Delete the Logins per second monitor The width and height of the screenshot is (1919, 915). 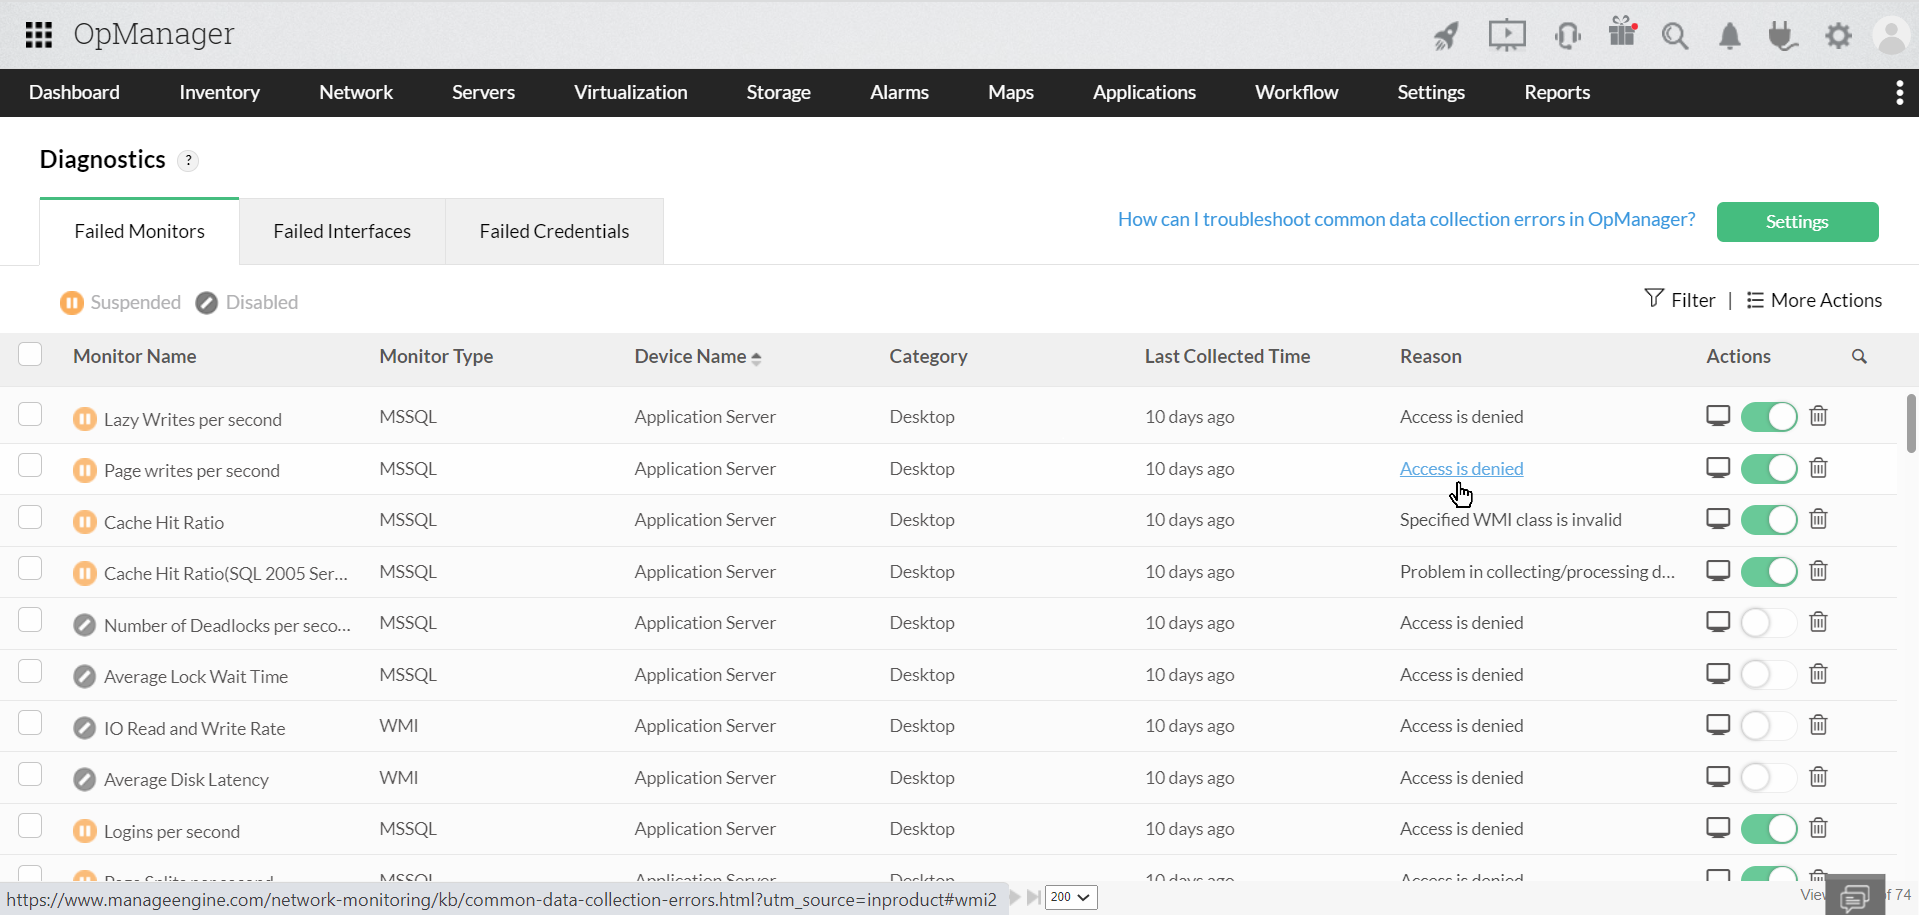(1819, 828)
